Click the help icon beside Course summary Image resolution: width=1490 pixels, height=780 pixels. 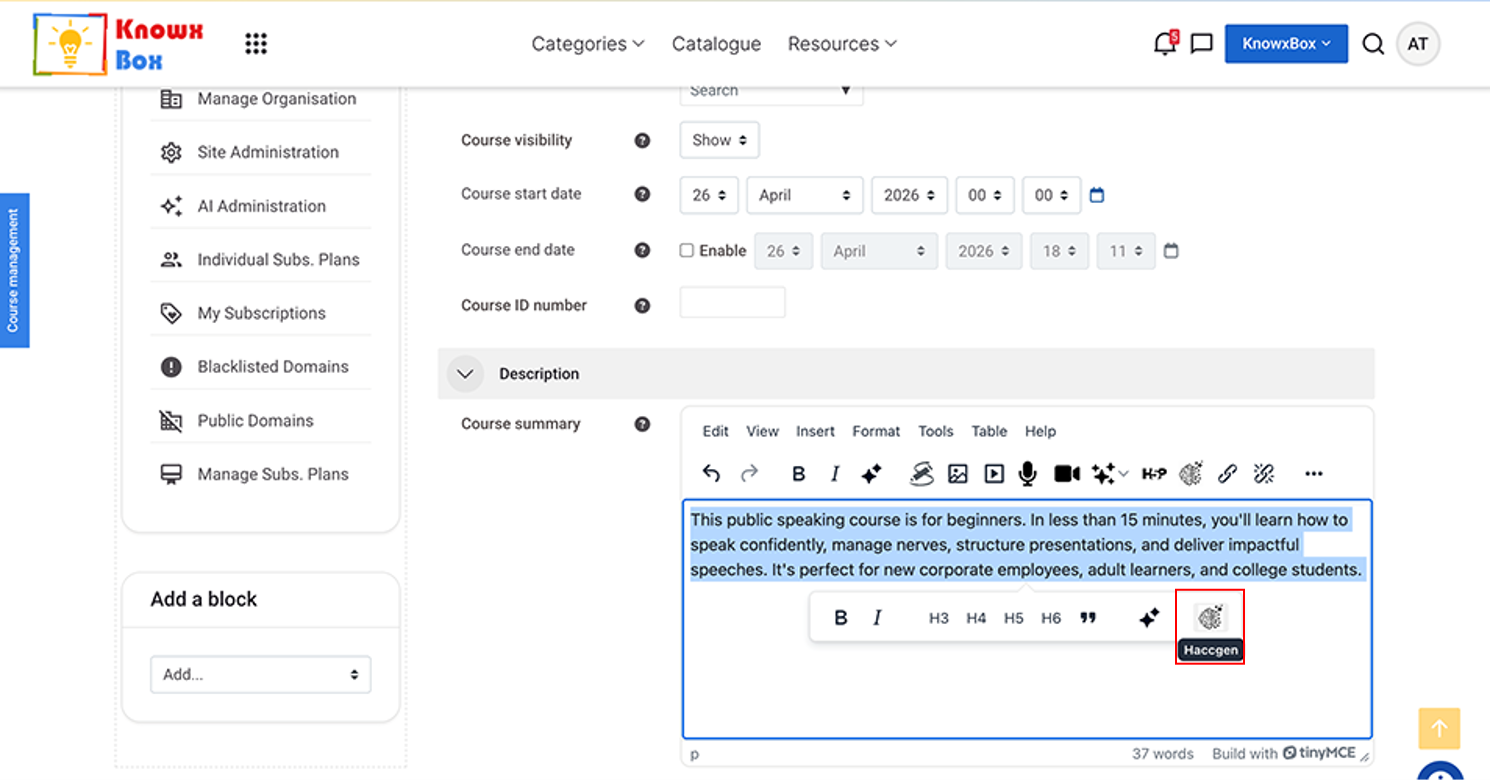[642, 424]
